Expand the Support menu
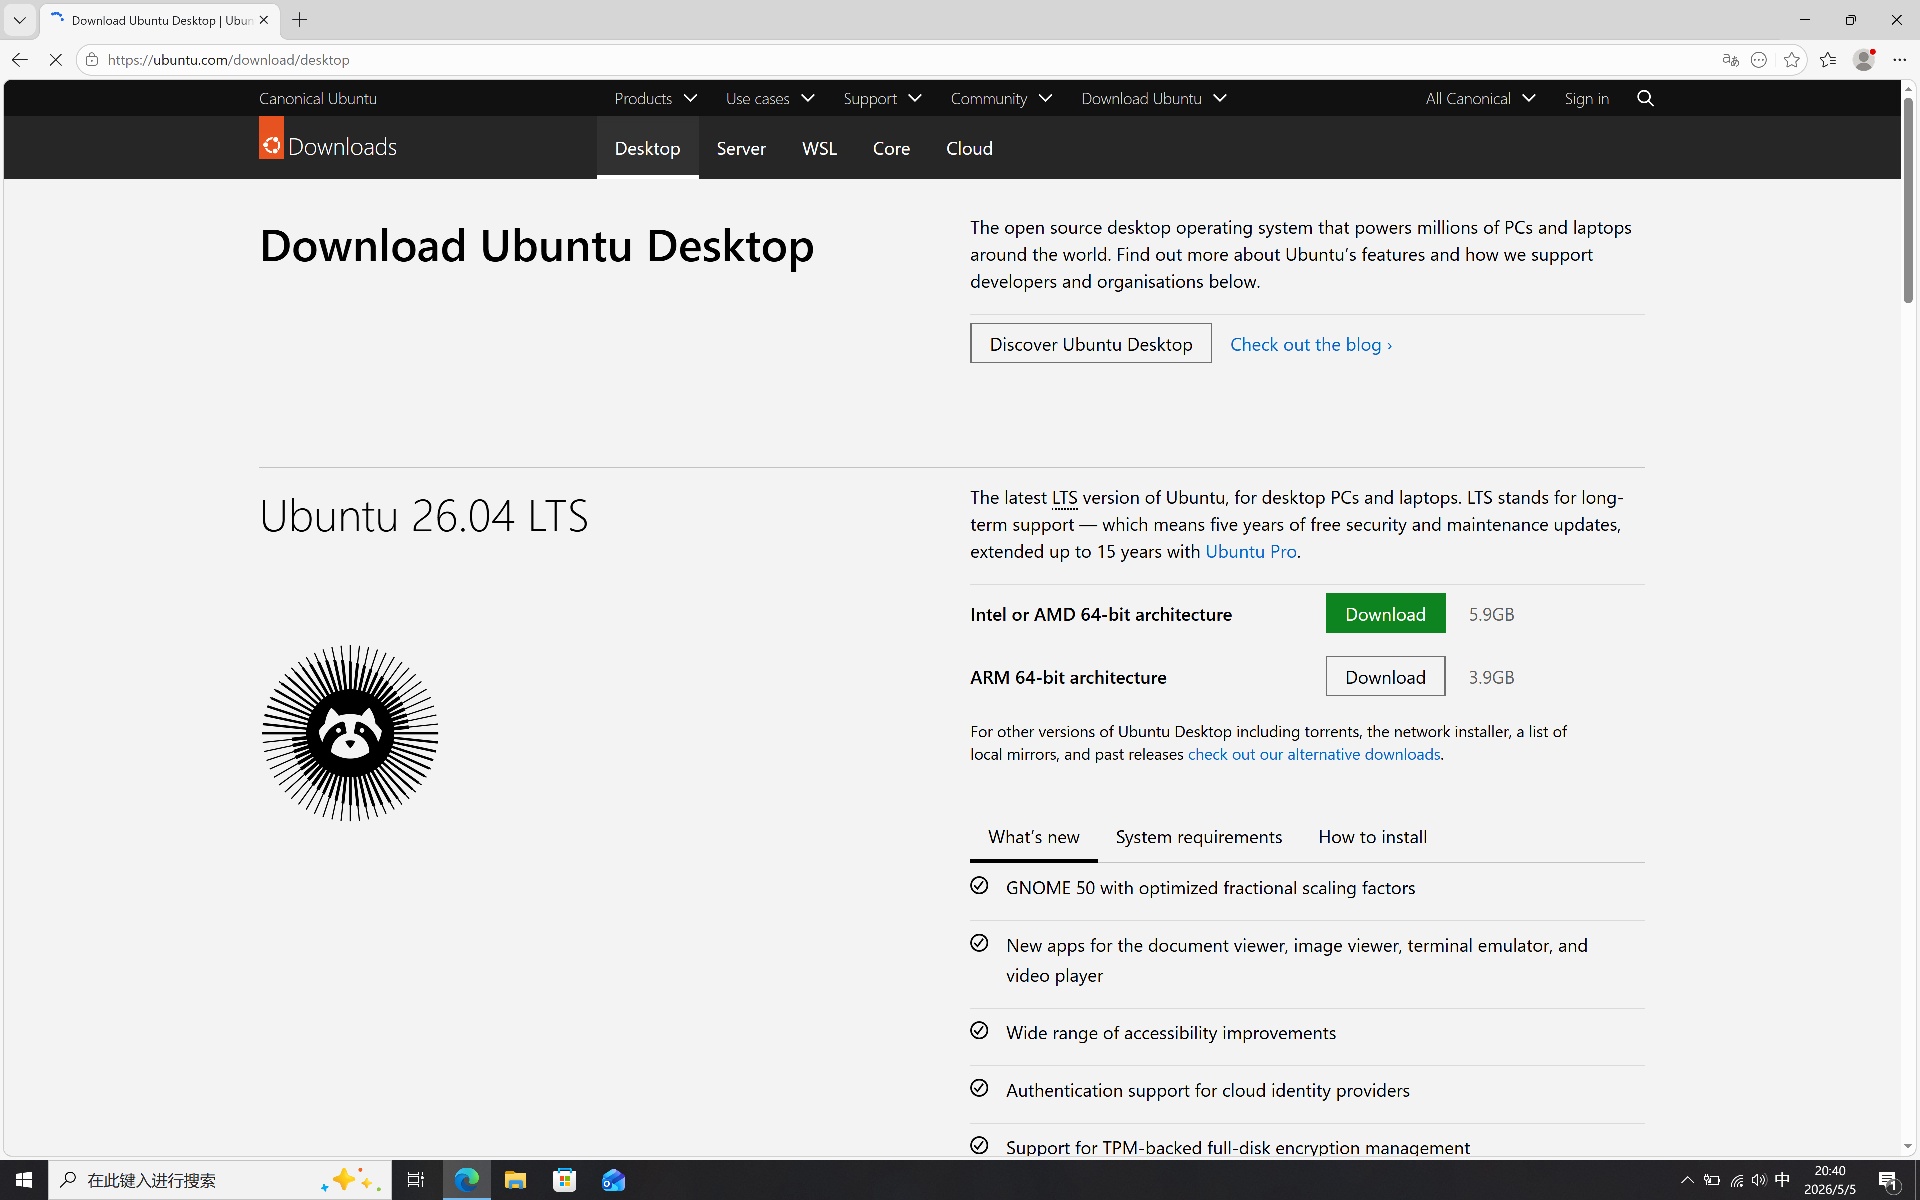This screenshot has height=1200, width=1920. click(882, 98)
